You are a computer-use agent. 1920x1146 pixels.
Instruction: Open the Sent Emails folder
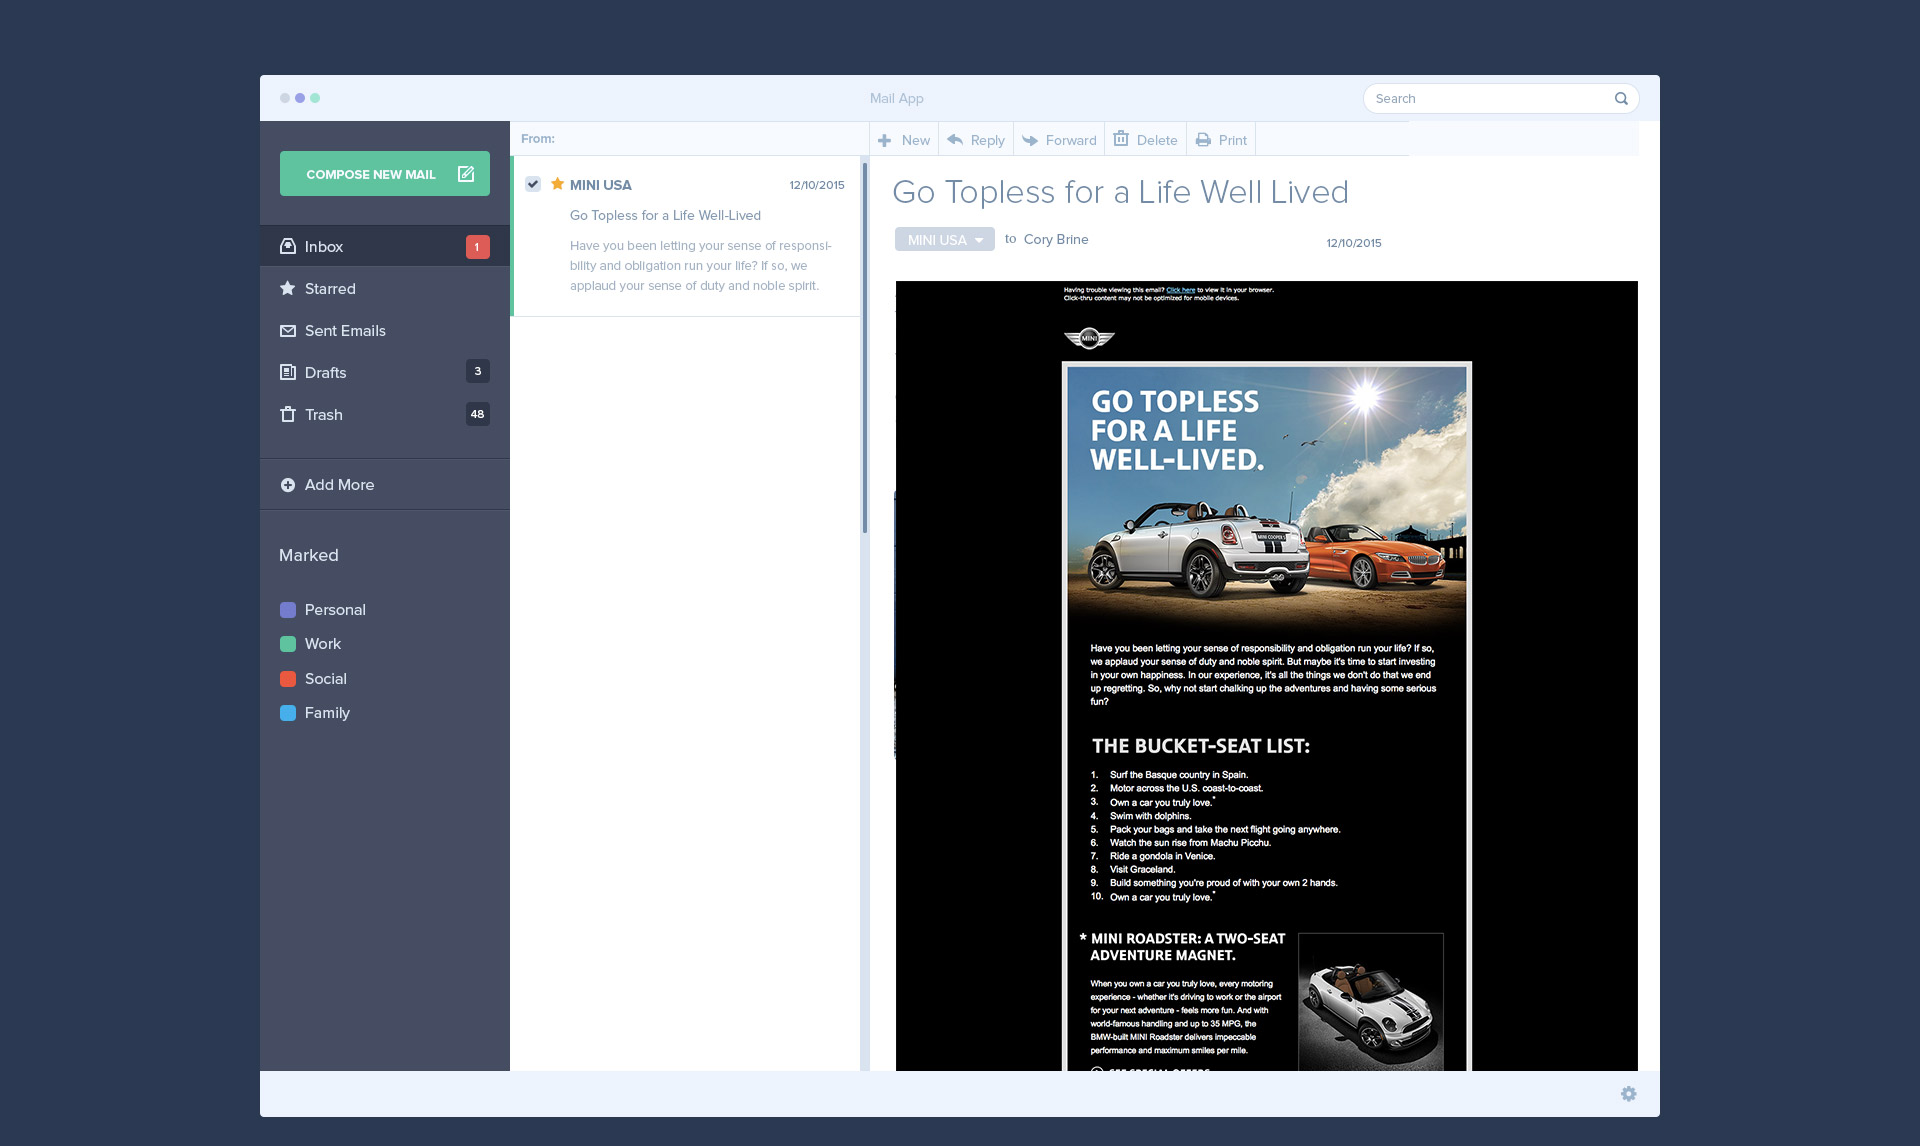pos(385,330)
